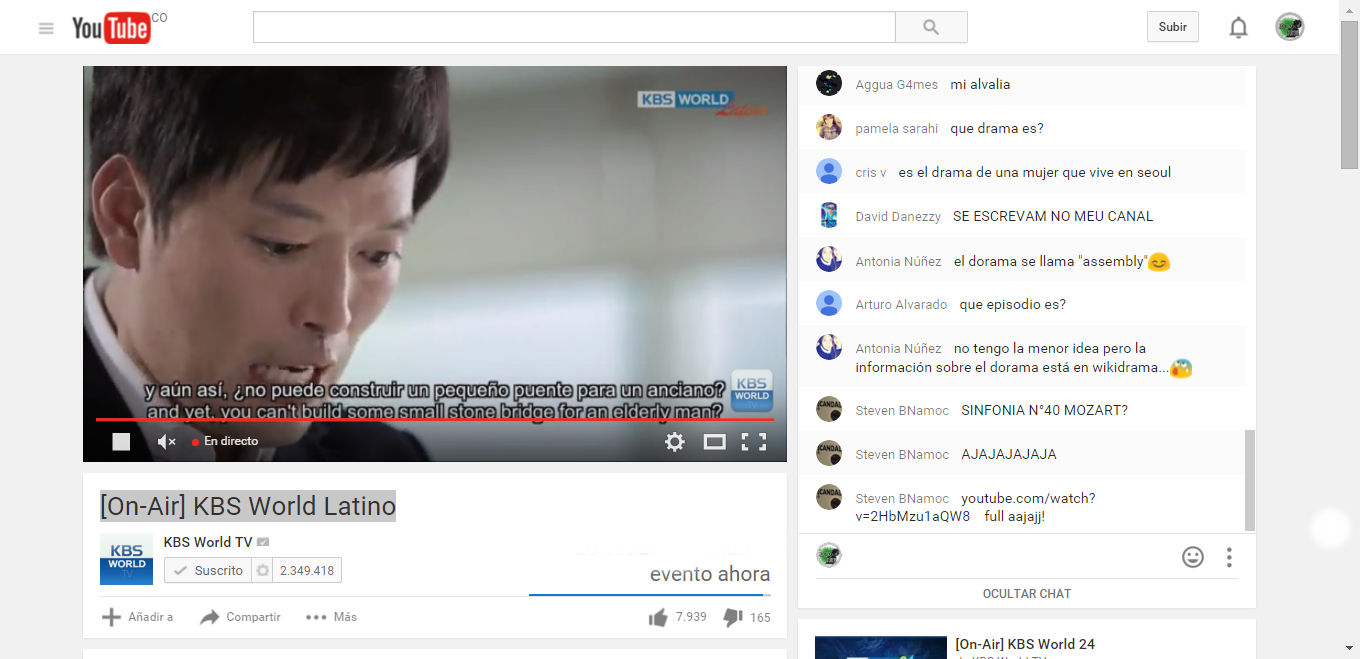Switch to theater mode

[x=714, y=441]
